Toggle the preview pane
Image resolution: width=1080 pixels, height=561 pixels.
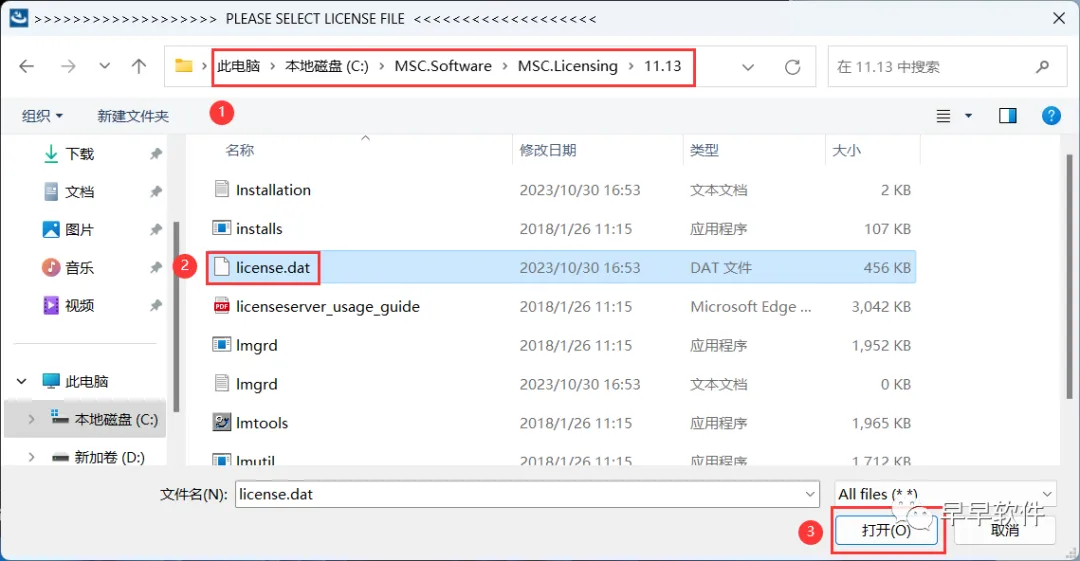click(x=1008, y=116)
